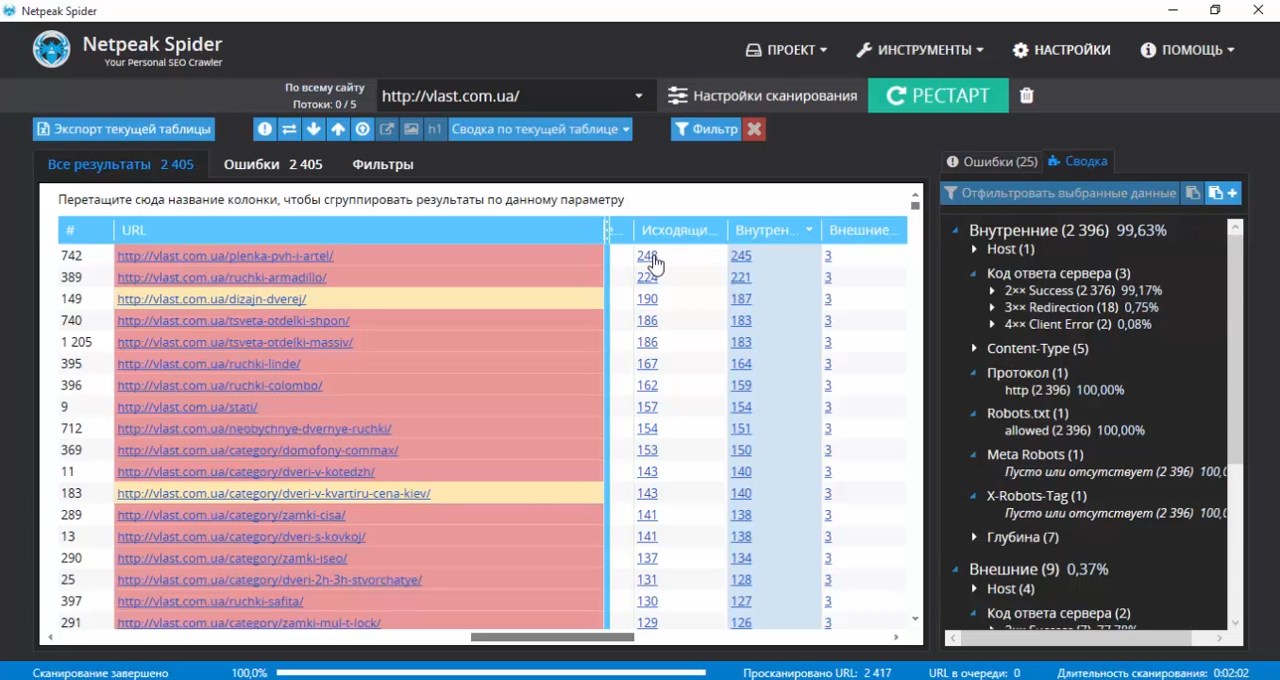Screen dimensions: 1280x680
Task: Click Экспорт текущей таблицы button
Action: (x=124, y=129)
